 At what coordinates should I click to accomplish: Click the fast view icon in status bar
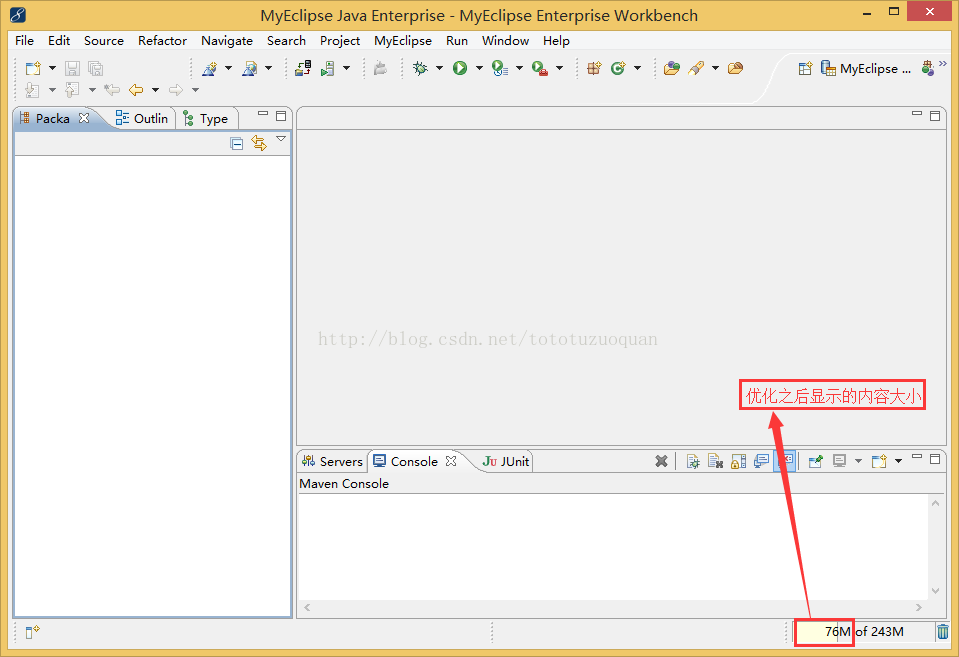32,632
